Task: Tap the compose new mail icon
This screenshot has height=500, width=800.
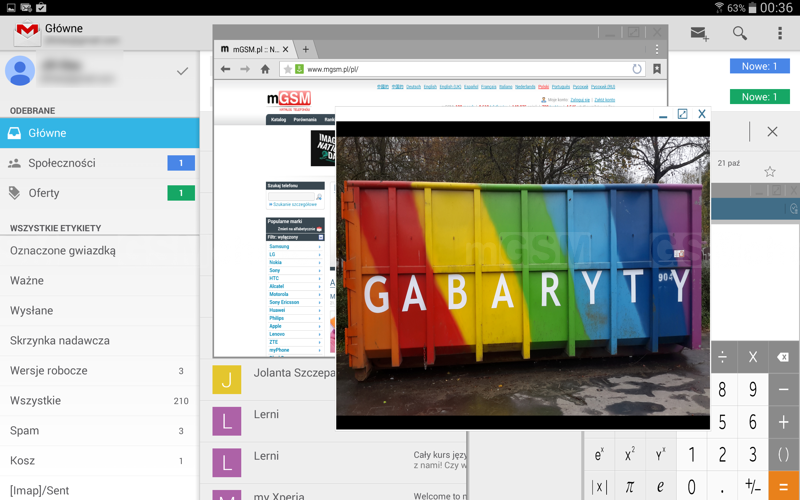Action: pyautogui.click(x=699, y=33)
